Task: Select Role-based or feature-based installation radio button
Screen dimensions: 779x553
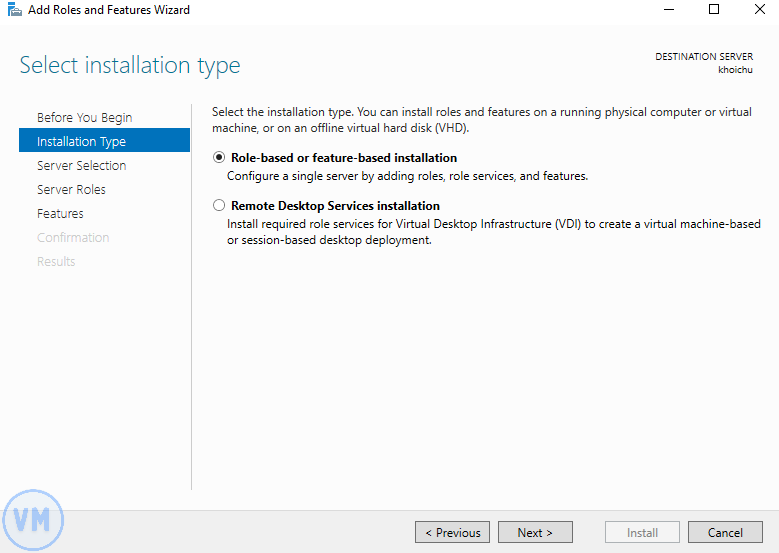Action: click(219, 158)
